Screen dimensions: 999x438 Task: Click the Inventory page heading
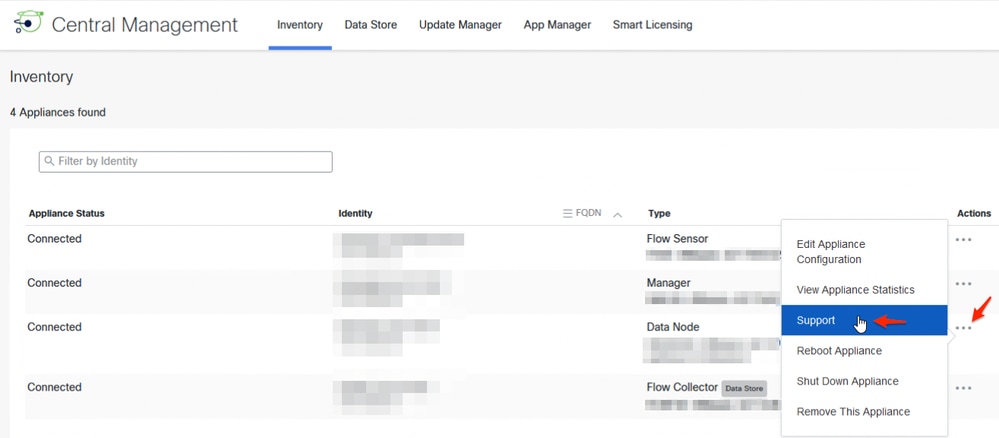click(41, 77)
